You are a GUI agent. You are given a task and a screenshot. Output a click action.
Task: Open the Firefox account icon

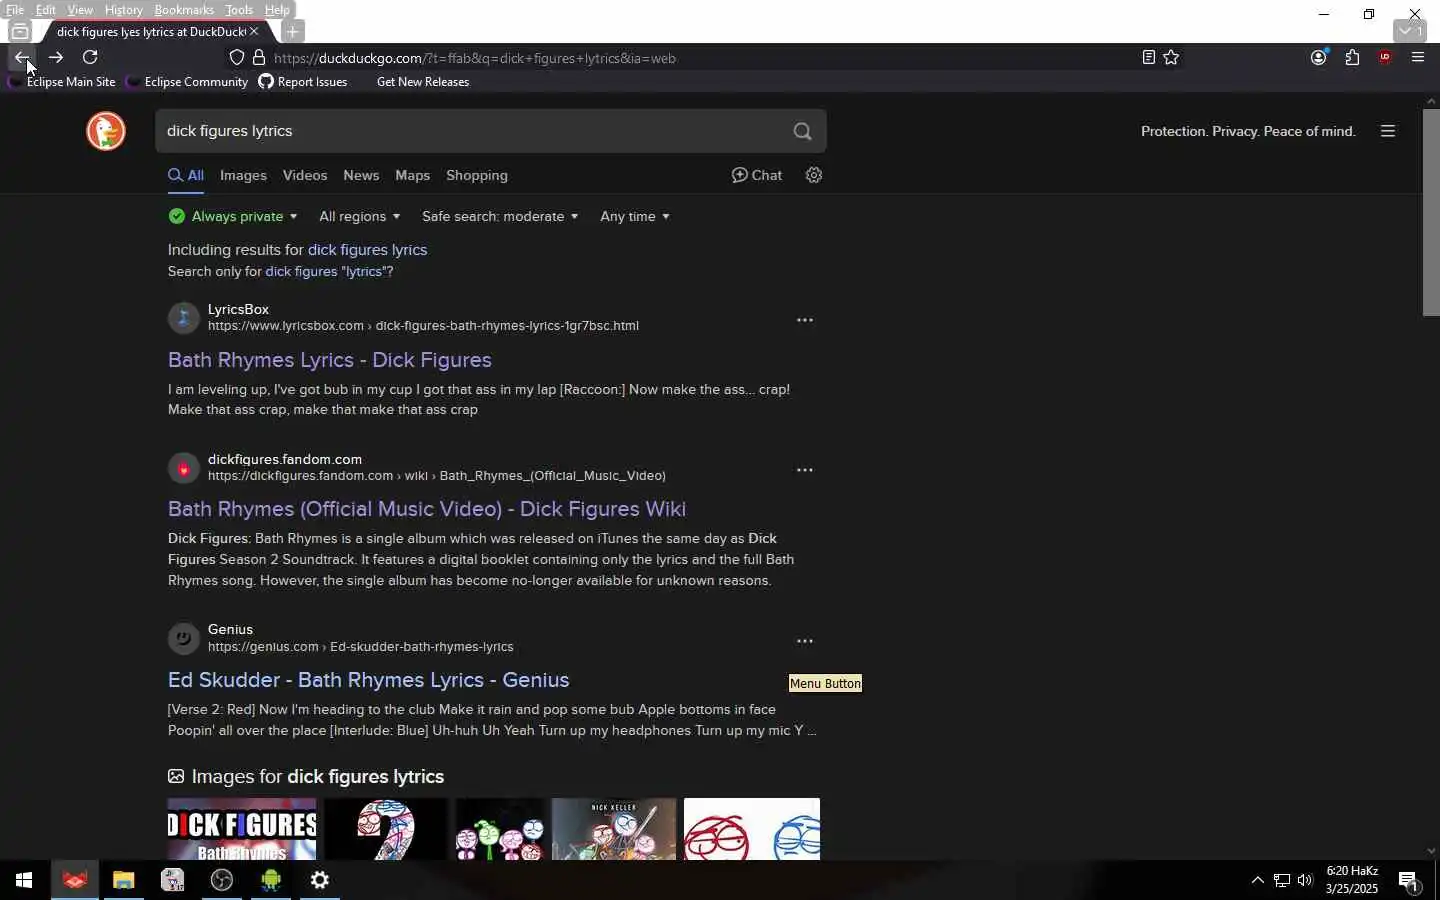coord(1319,58)
